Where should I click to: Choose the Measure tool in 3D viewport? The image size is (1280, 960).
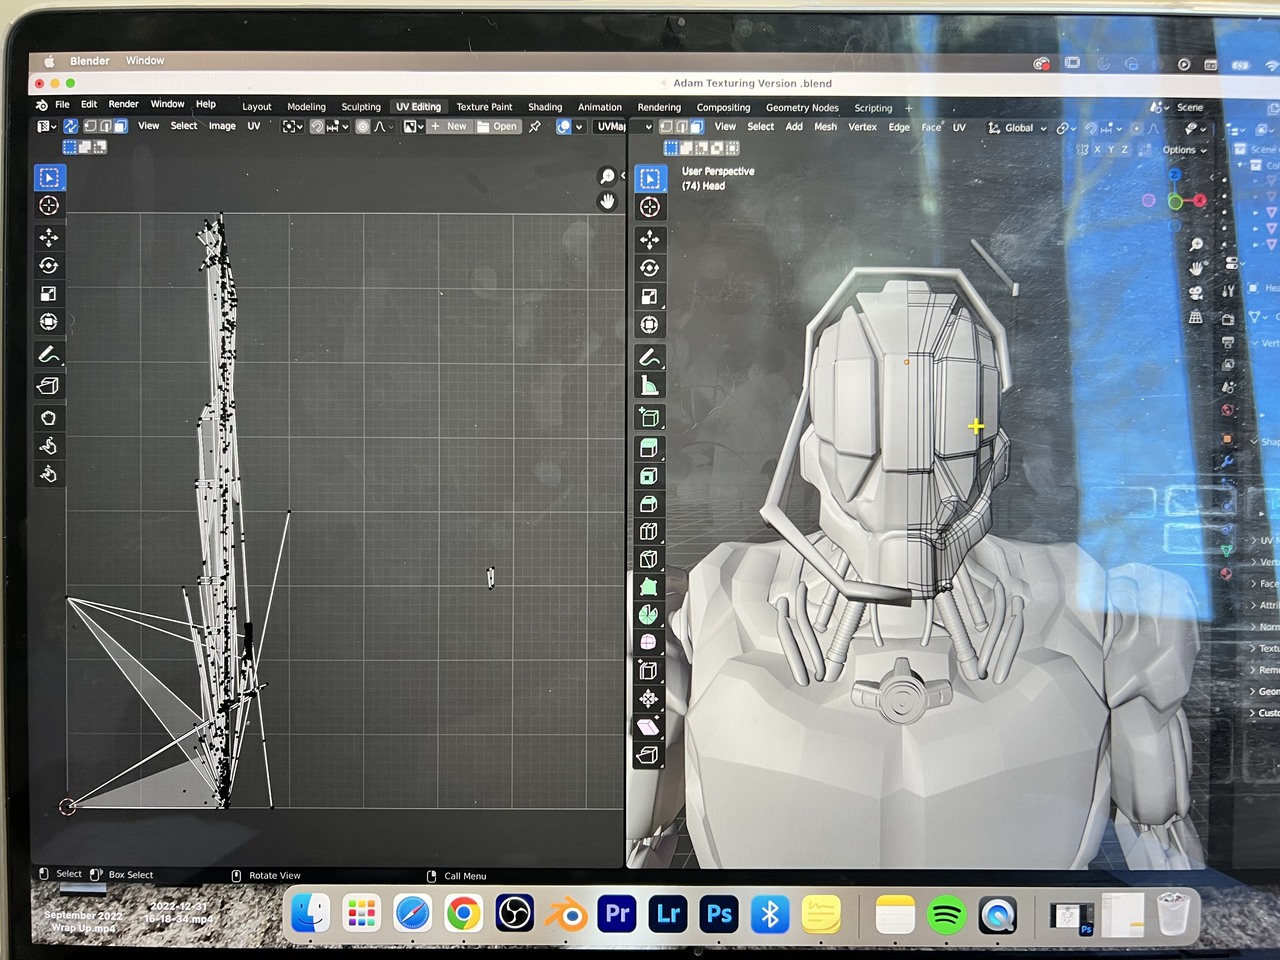tap(649, 387)
